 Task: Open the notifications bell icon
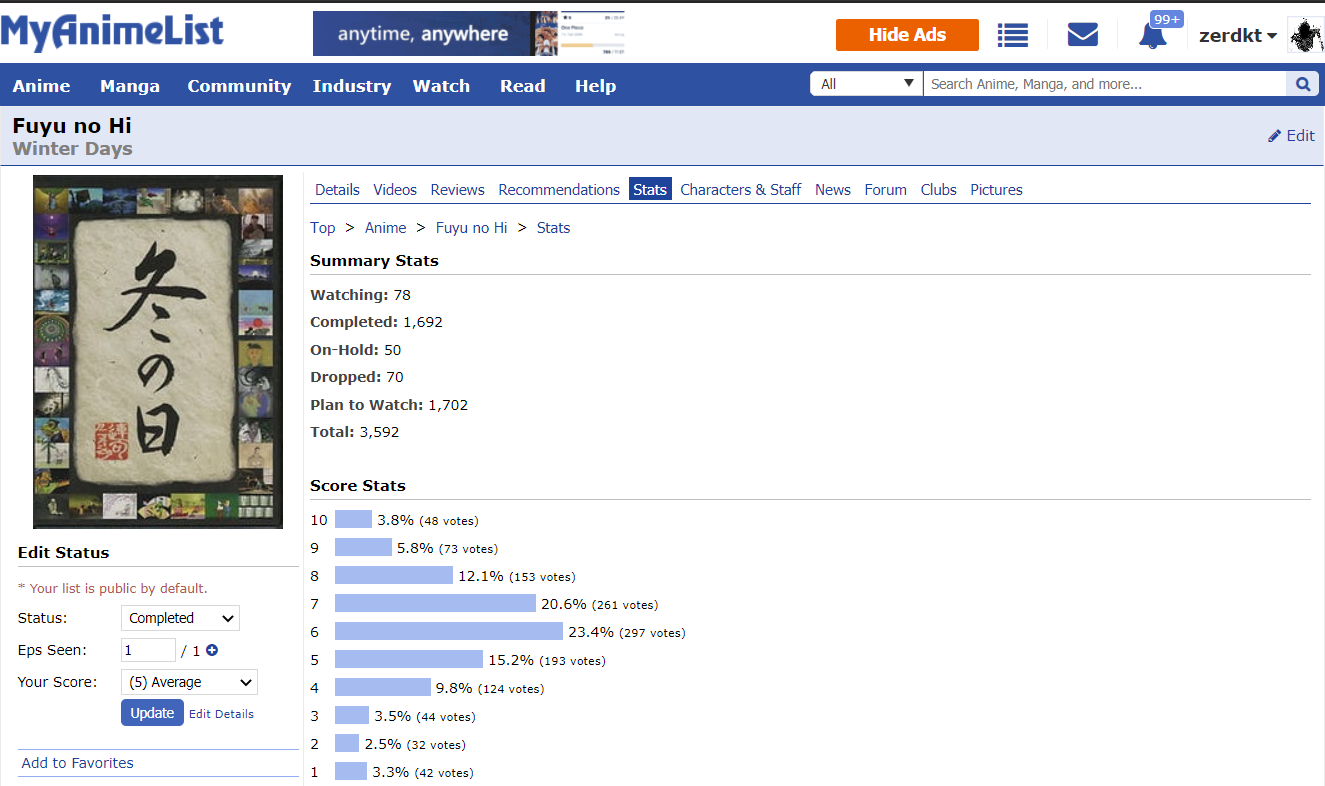[1153, 35]
